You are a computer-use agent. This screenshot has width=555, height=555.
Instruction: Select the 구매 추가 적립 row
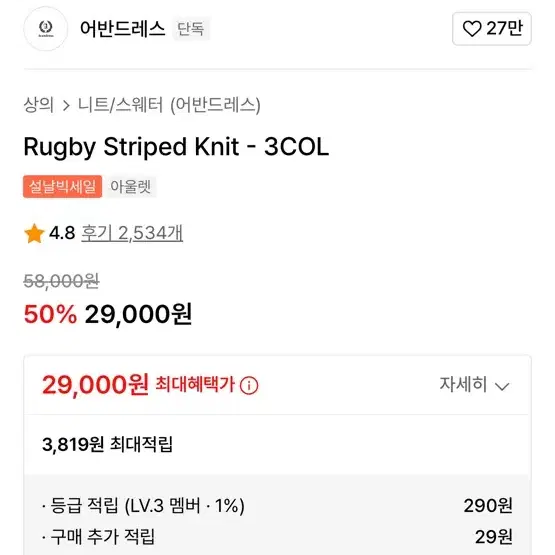[278, 537]
